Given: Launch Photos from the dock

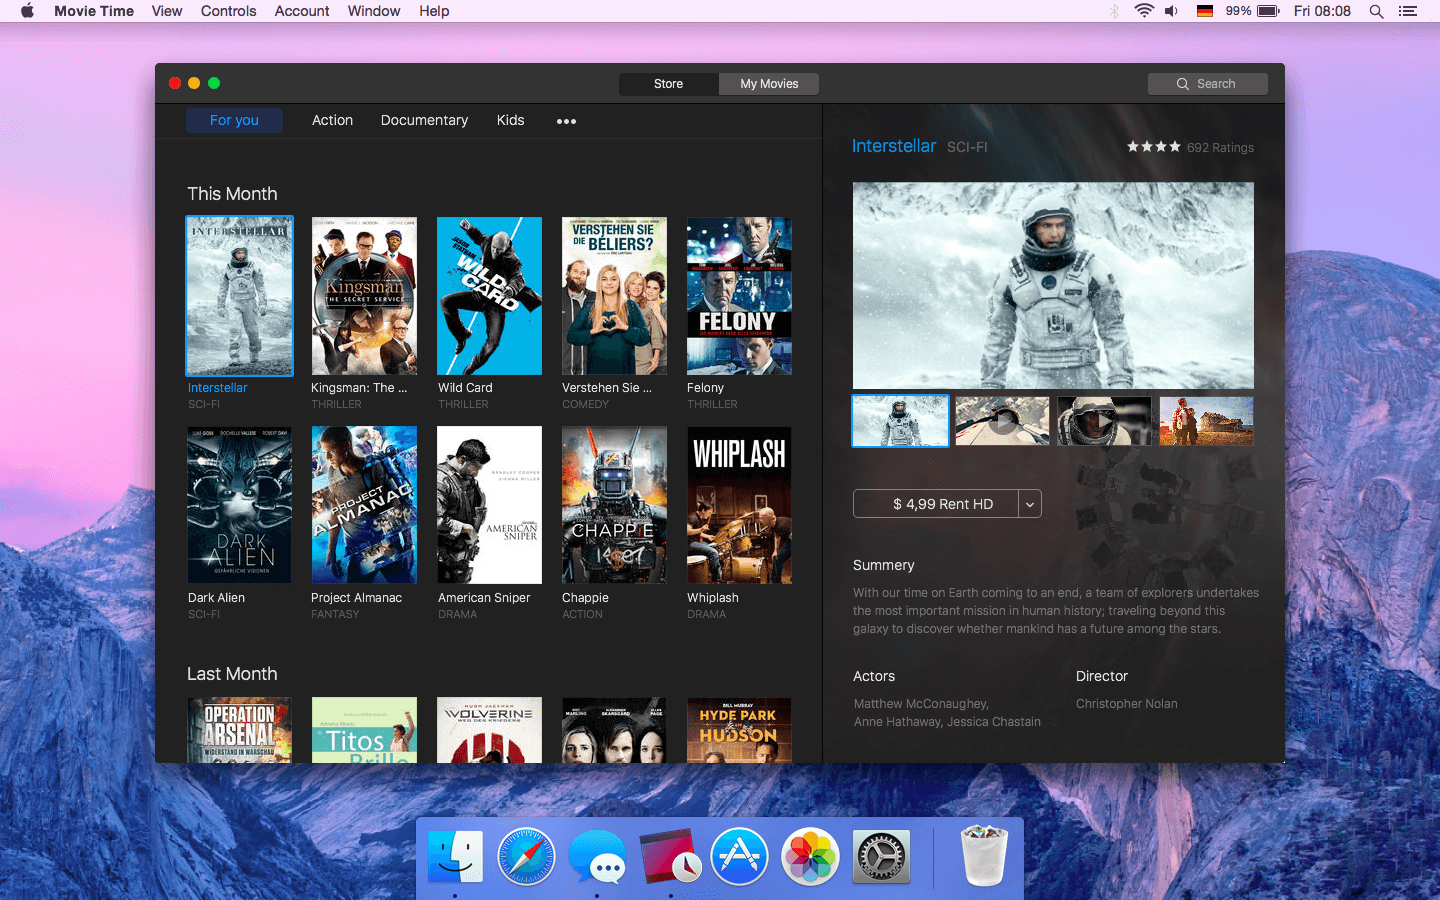Looking at the screenshot, I should coord(810,857).
